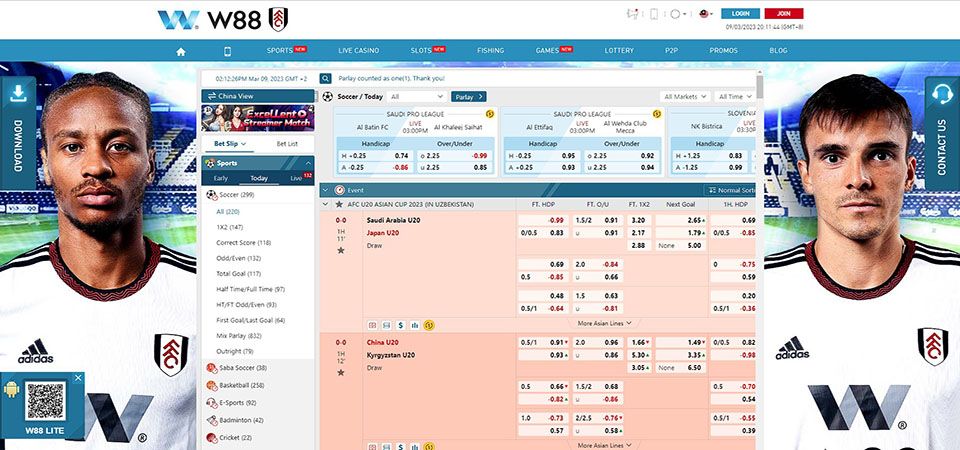The height and width of the screenshot is (450, 960).
Task: Click the soccer ball icon beside Soccer / Today
Action: tap(328, 97)
